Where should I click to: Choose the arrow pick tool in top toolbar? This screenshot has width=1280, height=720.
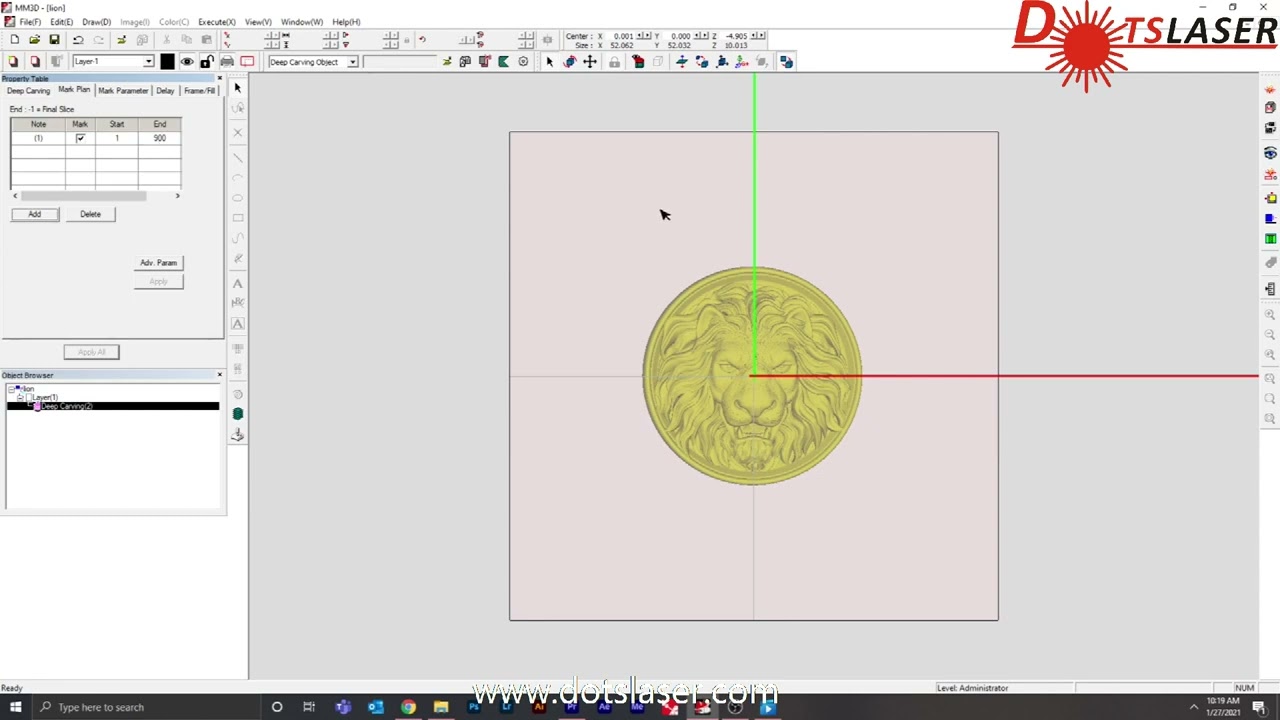pyautogui.click(x=549, y=62)
